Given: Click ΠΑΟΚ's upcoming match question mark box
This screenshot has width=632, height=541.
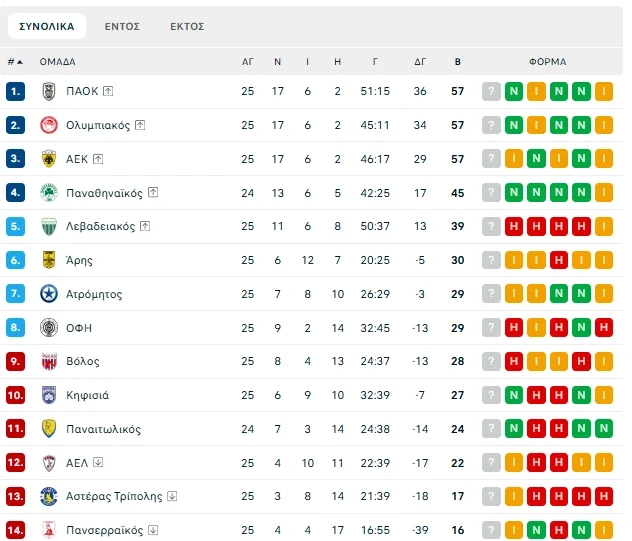Looking at the screenshot, I should click(x=491, y=91).
